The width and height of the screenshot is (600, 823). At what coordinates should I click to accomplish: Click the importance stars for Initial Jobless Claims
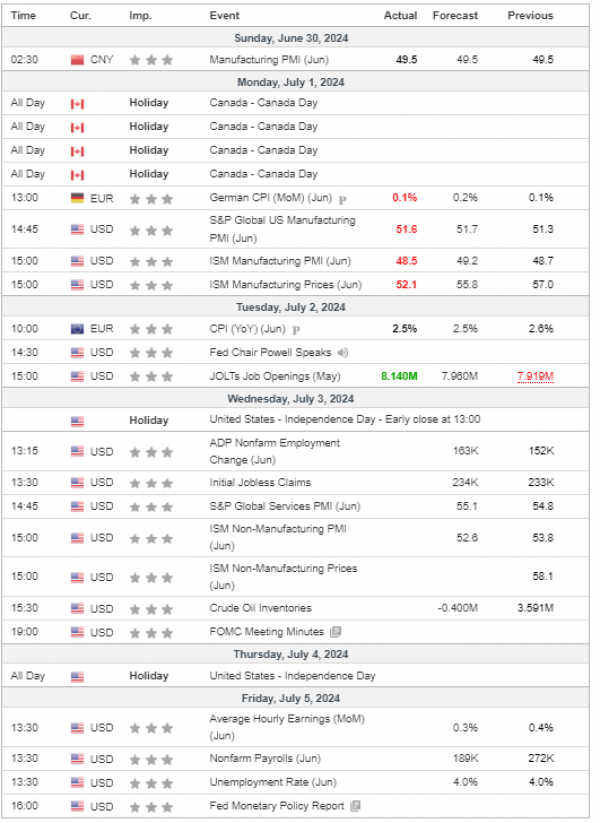[151, 483]
